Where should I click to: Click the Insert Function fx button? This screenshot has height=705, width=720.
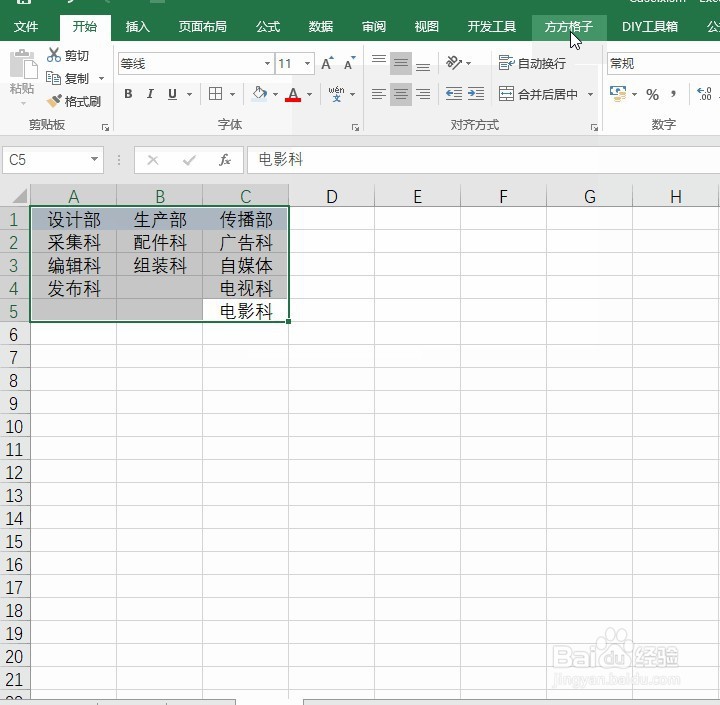(x=225, y=160)
